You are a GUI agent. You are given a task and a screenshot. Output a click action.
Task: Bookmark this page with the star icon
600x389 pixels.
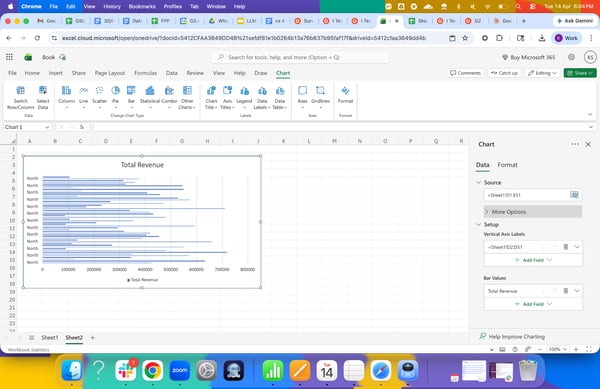465,38
